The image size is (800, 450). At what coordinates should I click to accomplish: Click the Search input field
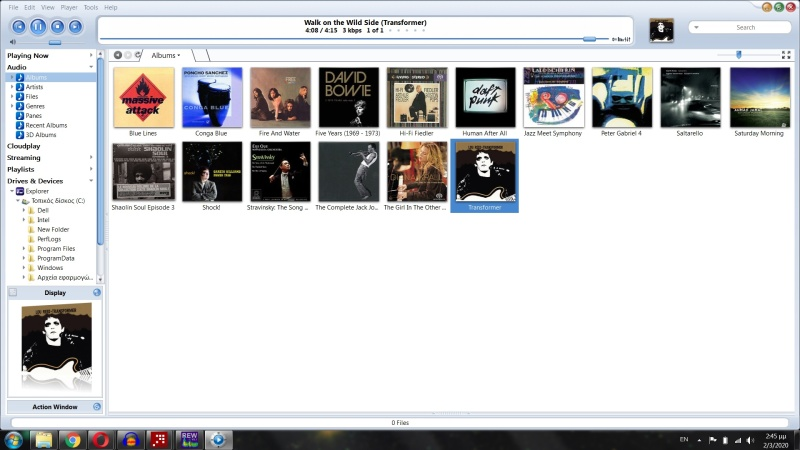745,28
